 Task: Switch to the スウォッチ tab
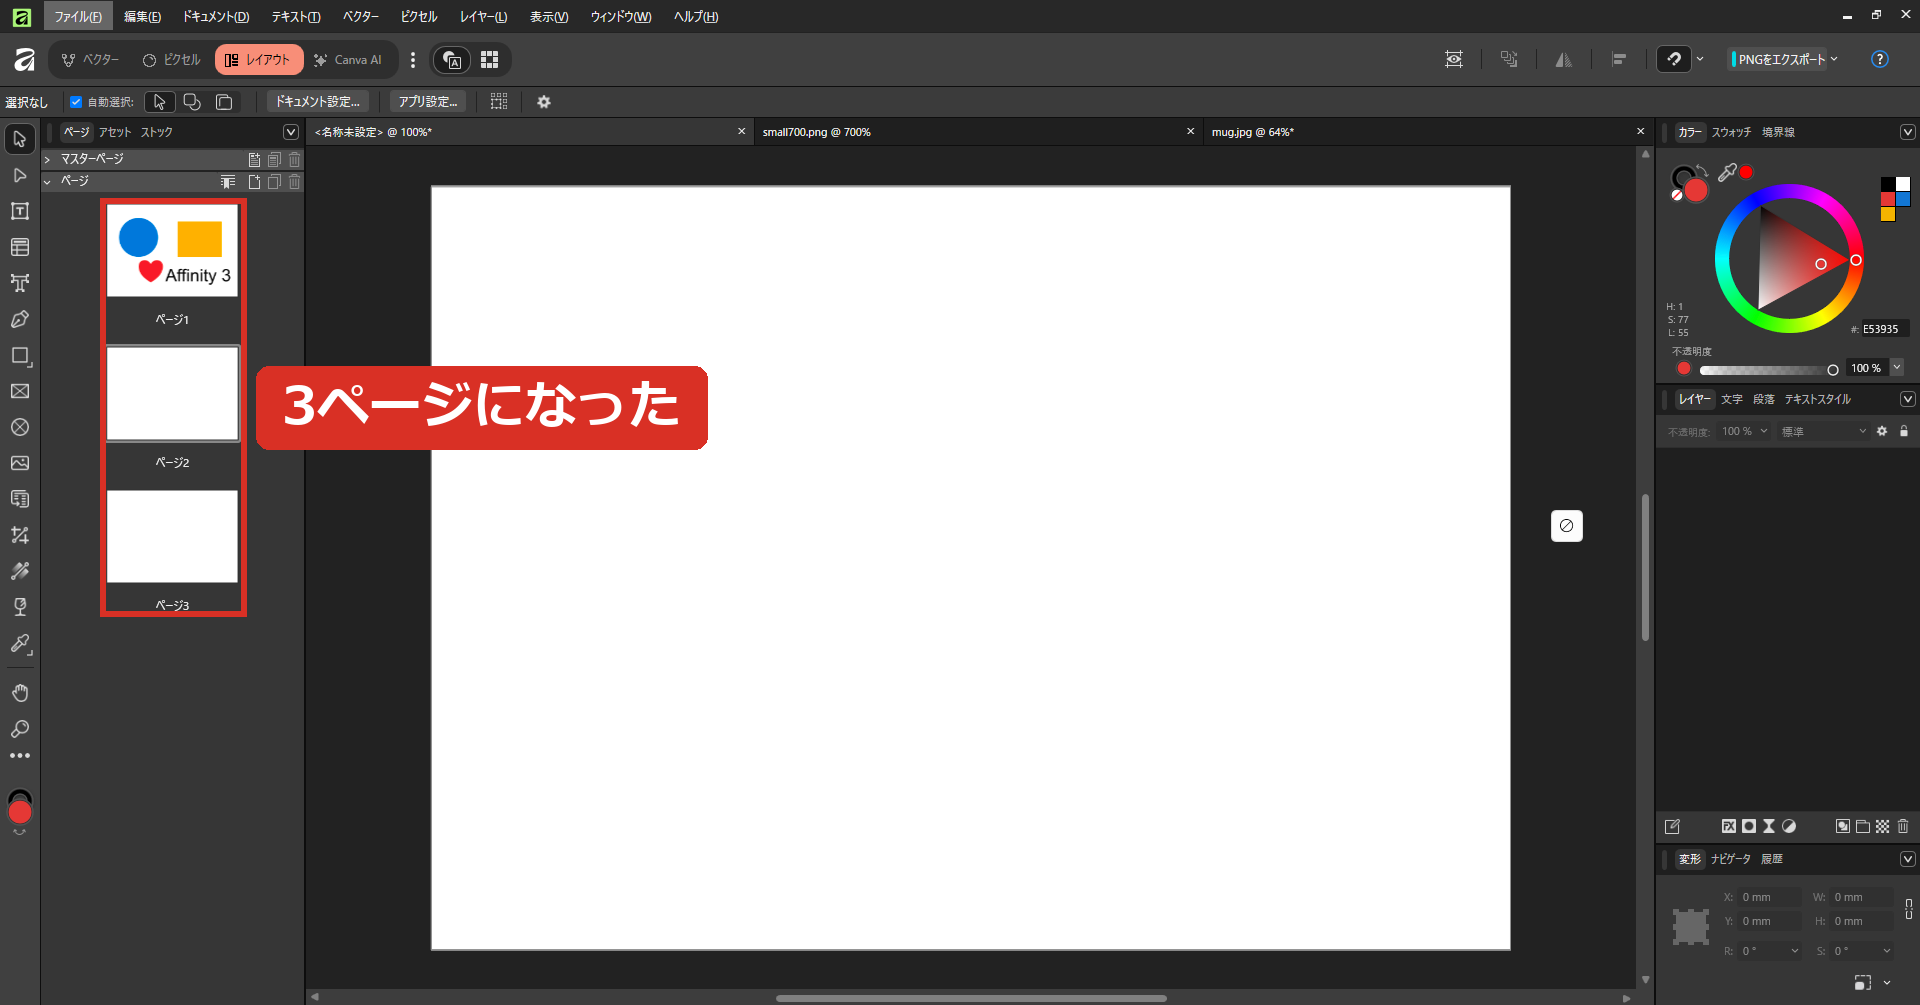coord(1731,132)
